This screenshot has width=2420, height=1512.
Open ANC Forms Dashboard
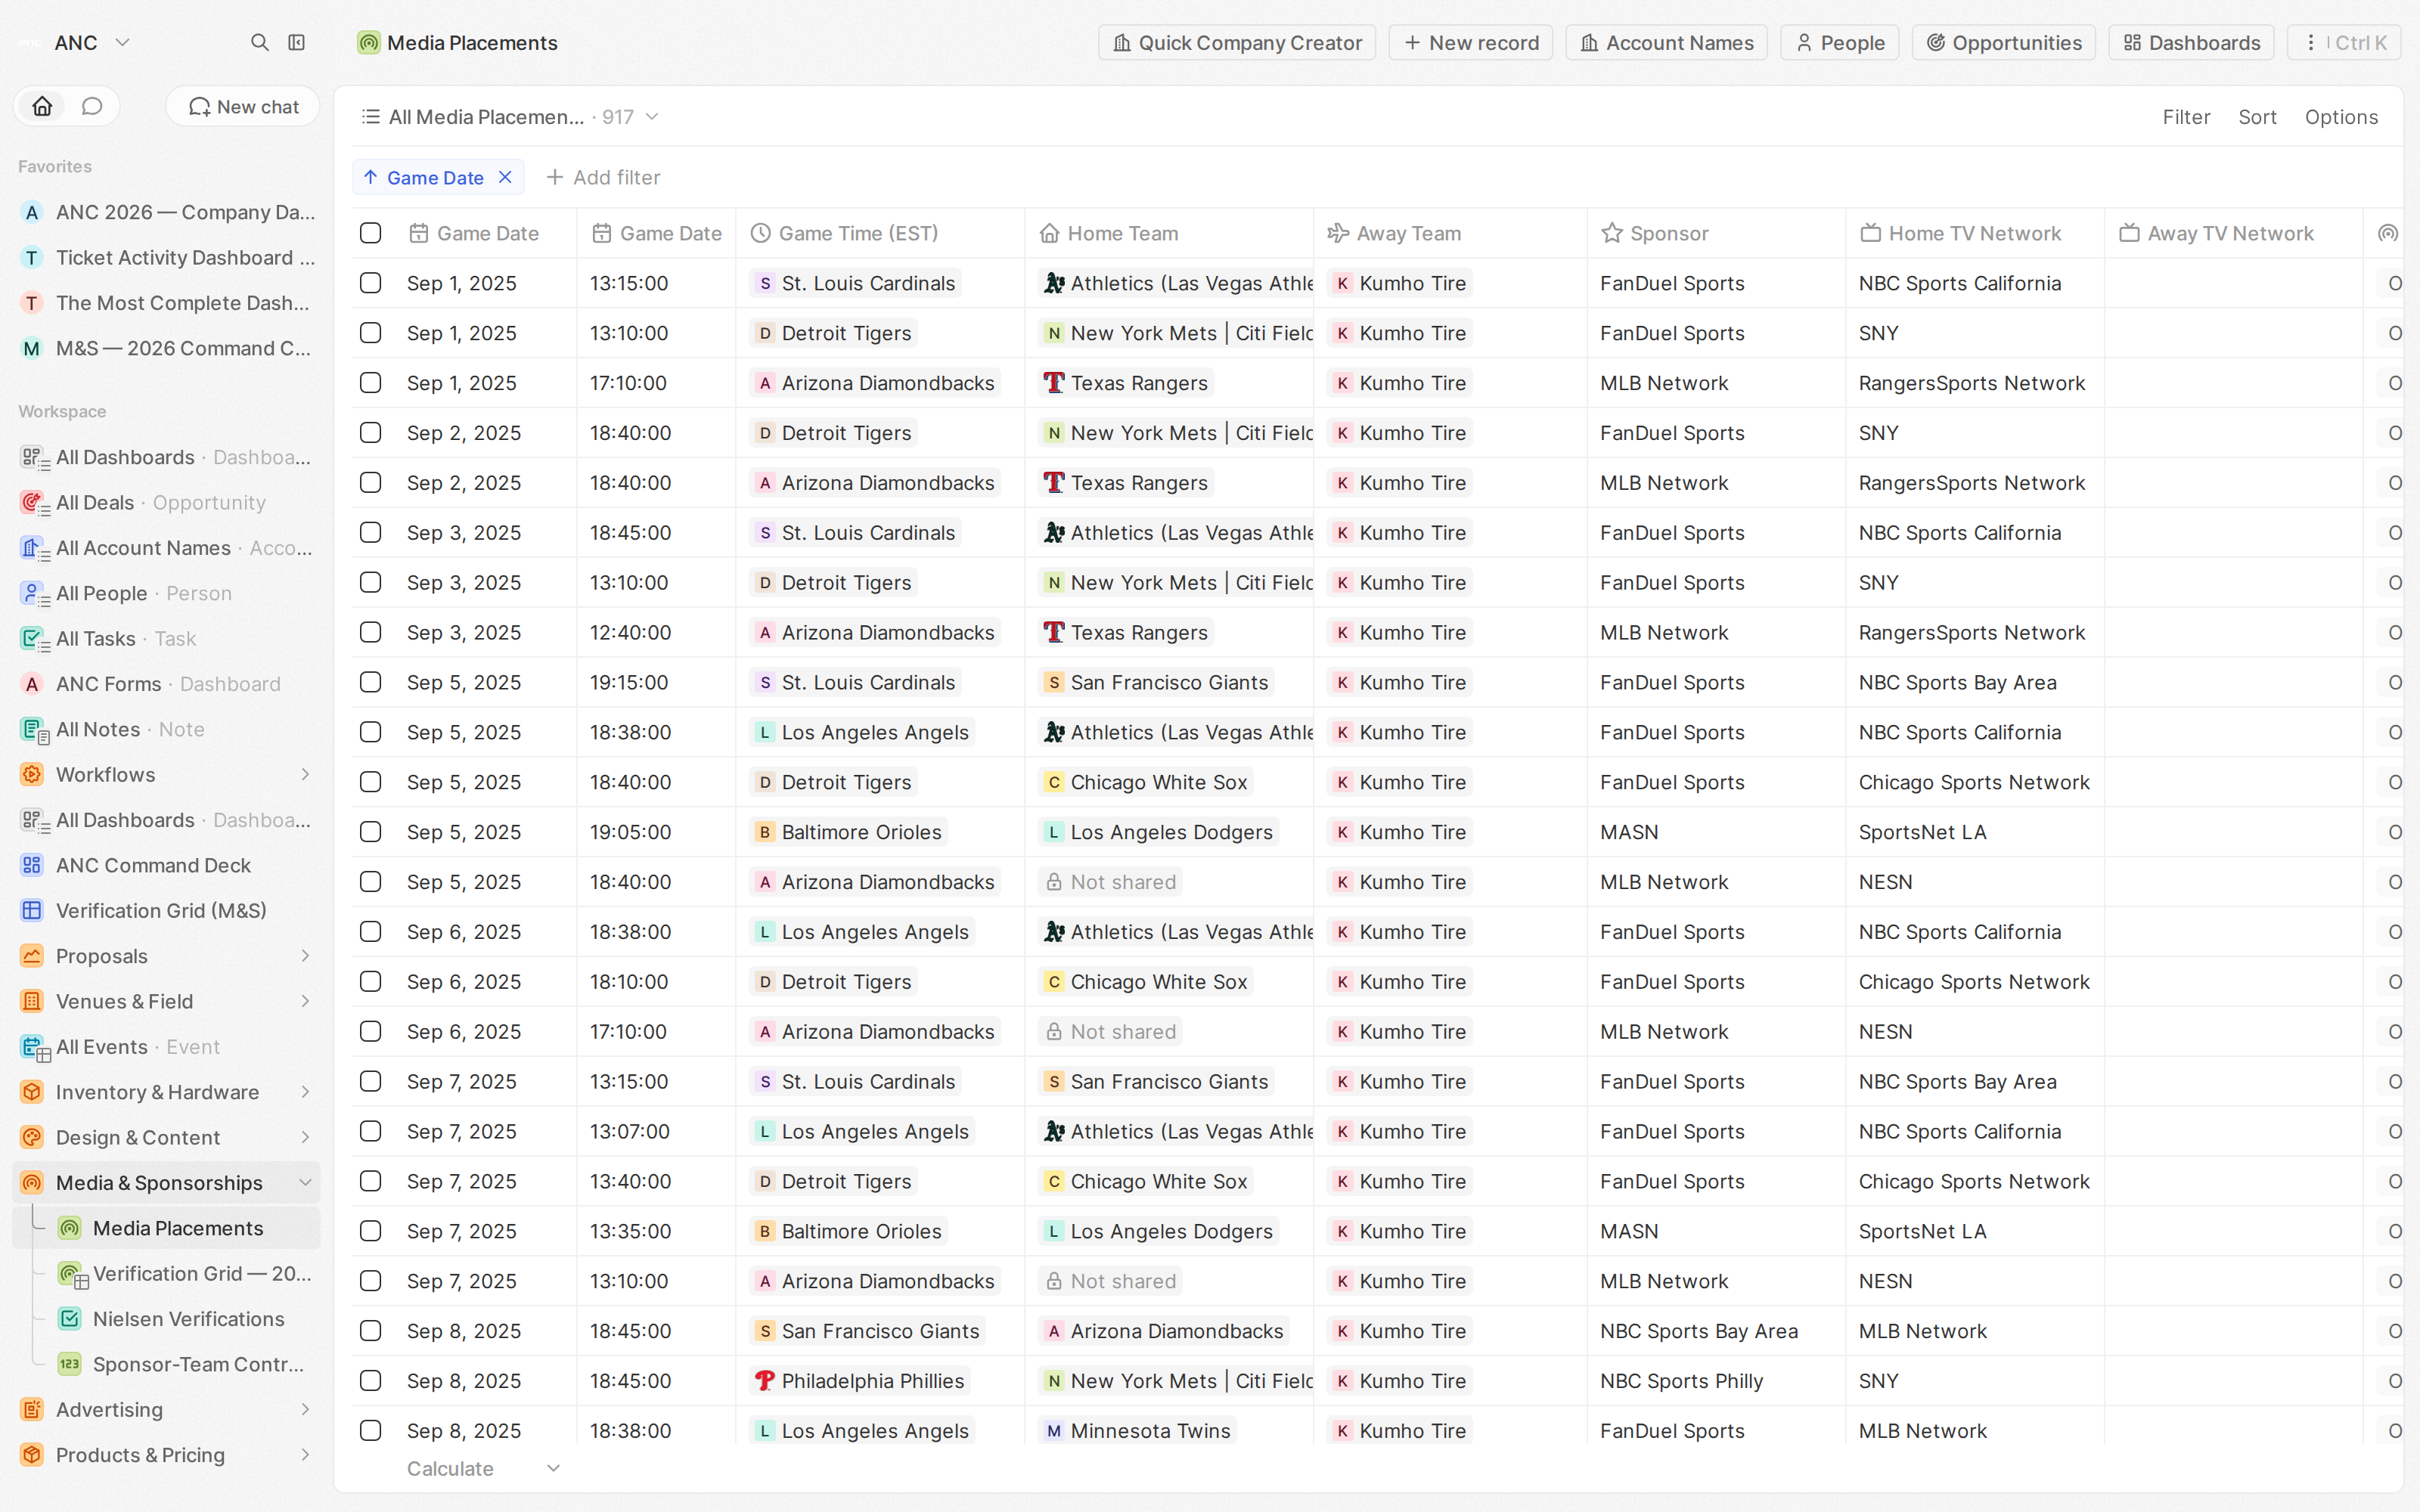167,684
